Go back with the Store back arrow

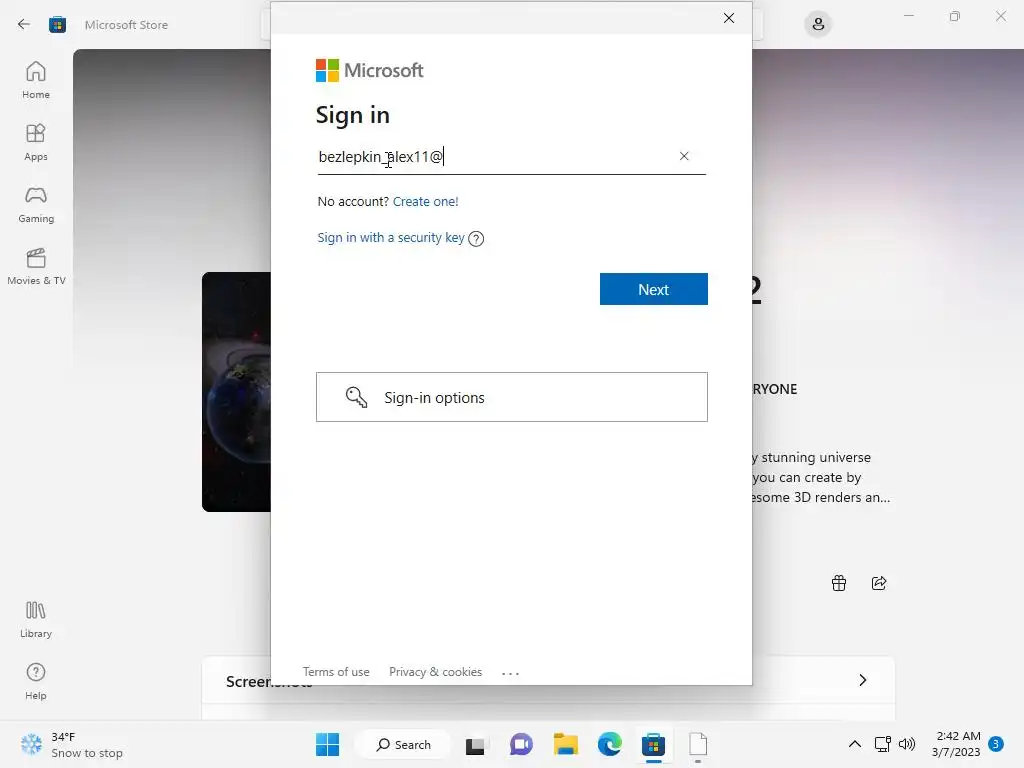pos(24,25)
